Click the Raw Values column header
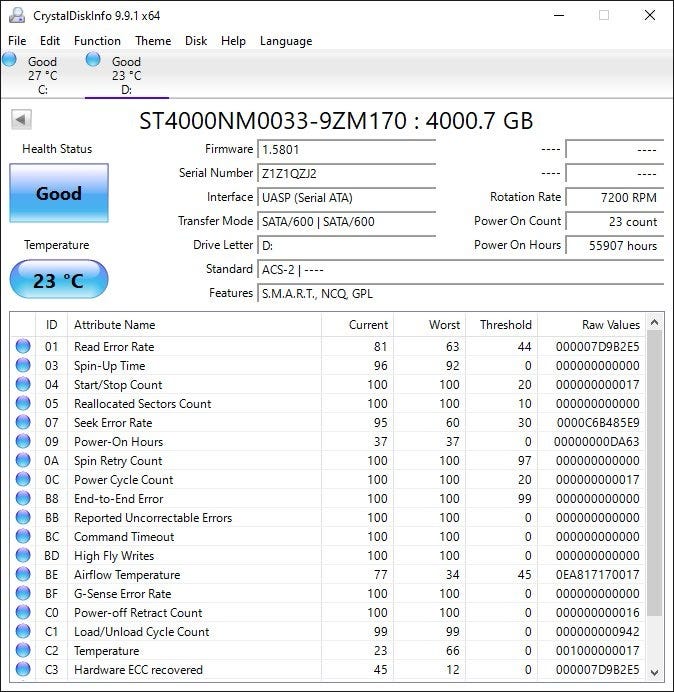This screenshot has width=674, height=692. pos(591,325)
